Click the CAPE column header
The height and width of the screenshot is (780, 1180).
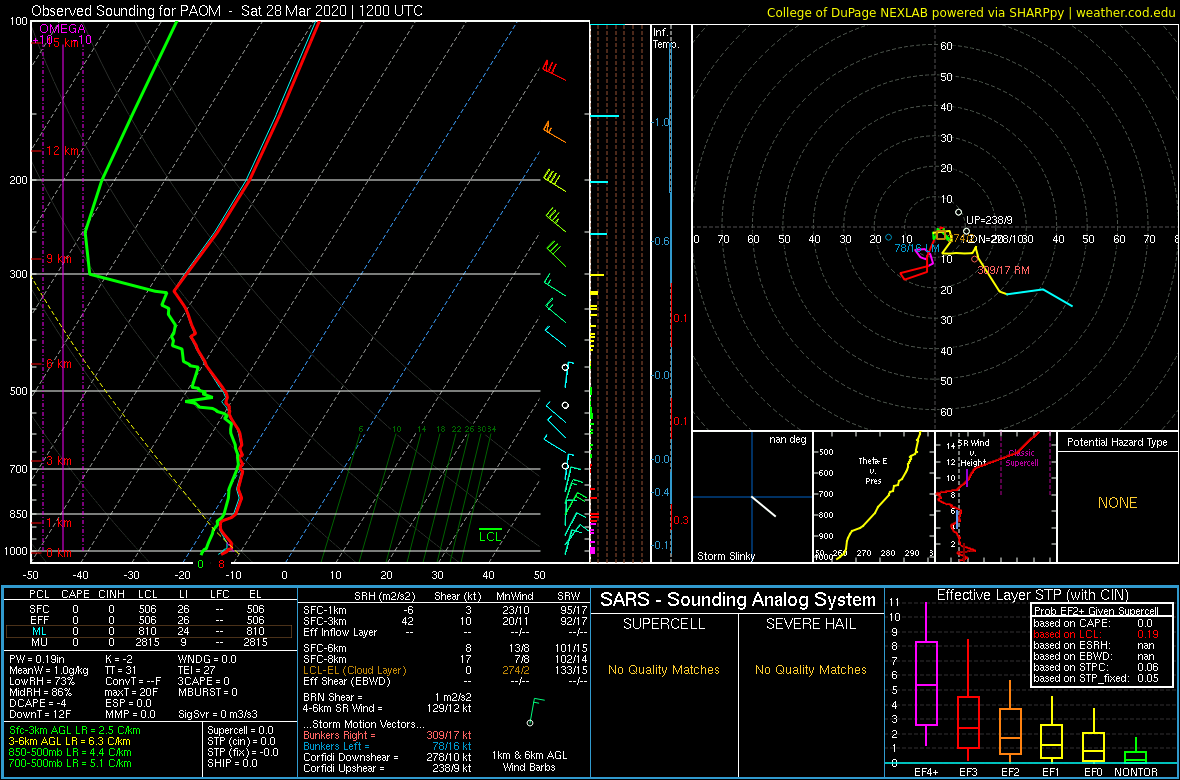75,595
